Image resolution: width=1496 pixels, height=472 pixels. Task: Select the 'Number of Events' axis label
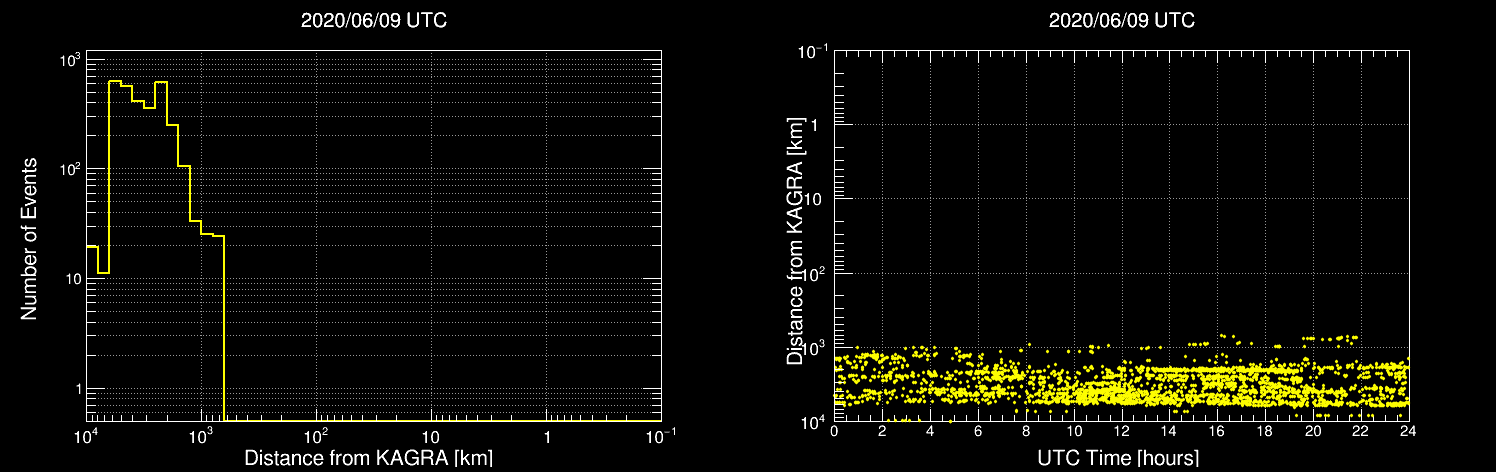[29, 238]
